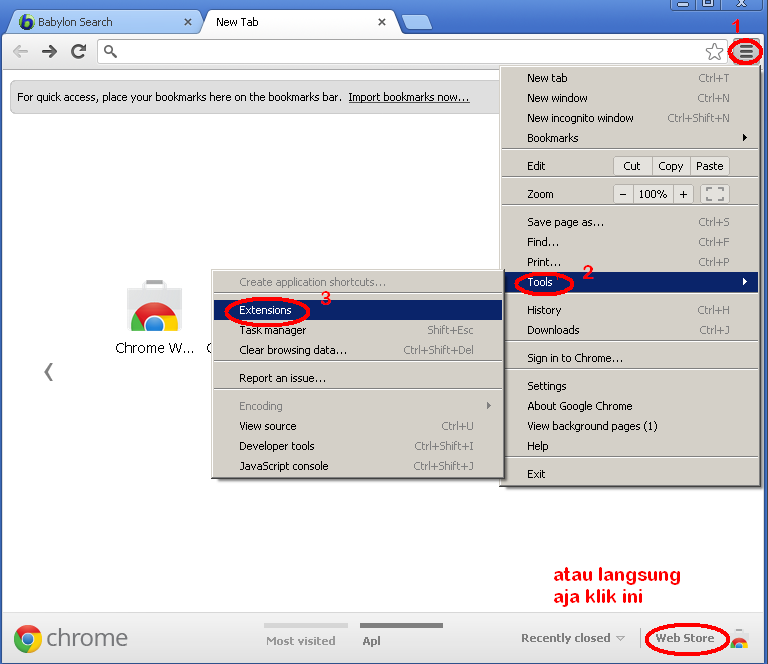Click the Chrome W… app label

(x=154, y=348)
